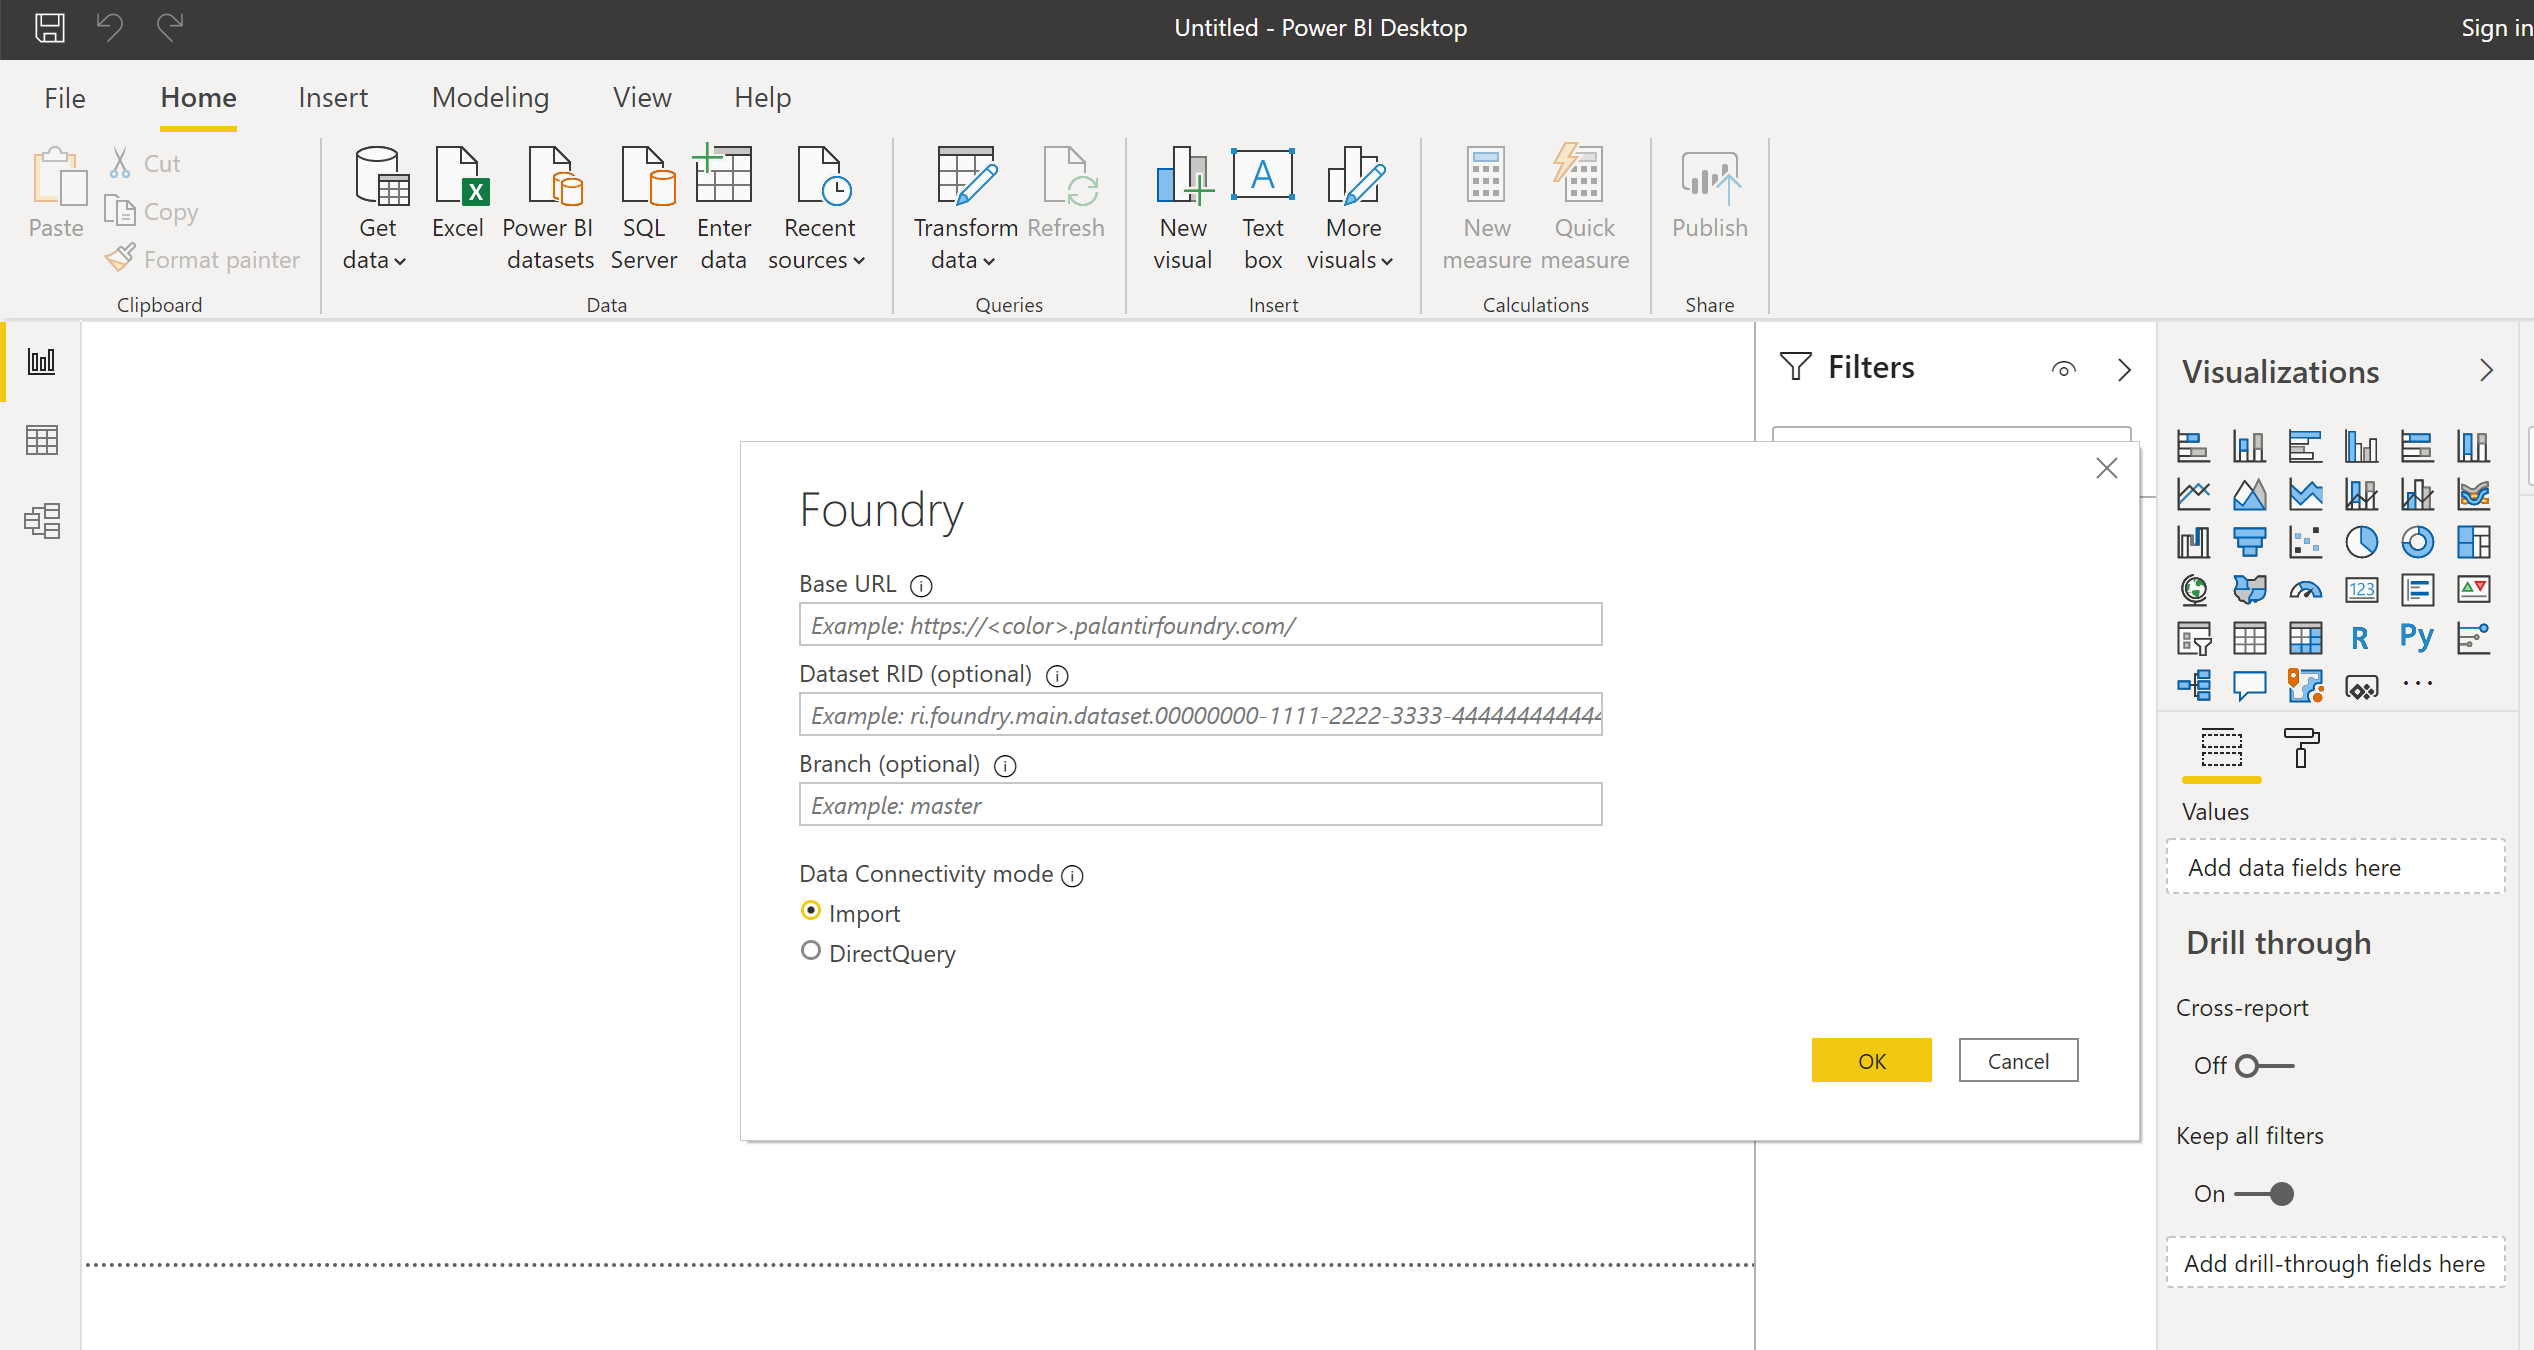Select the Table visualization icon
Image resolution: width=2534 pixels, height=1350 pixels.
(2250, 638)
